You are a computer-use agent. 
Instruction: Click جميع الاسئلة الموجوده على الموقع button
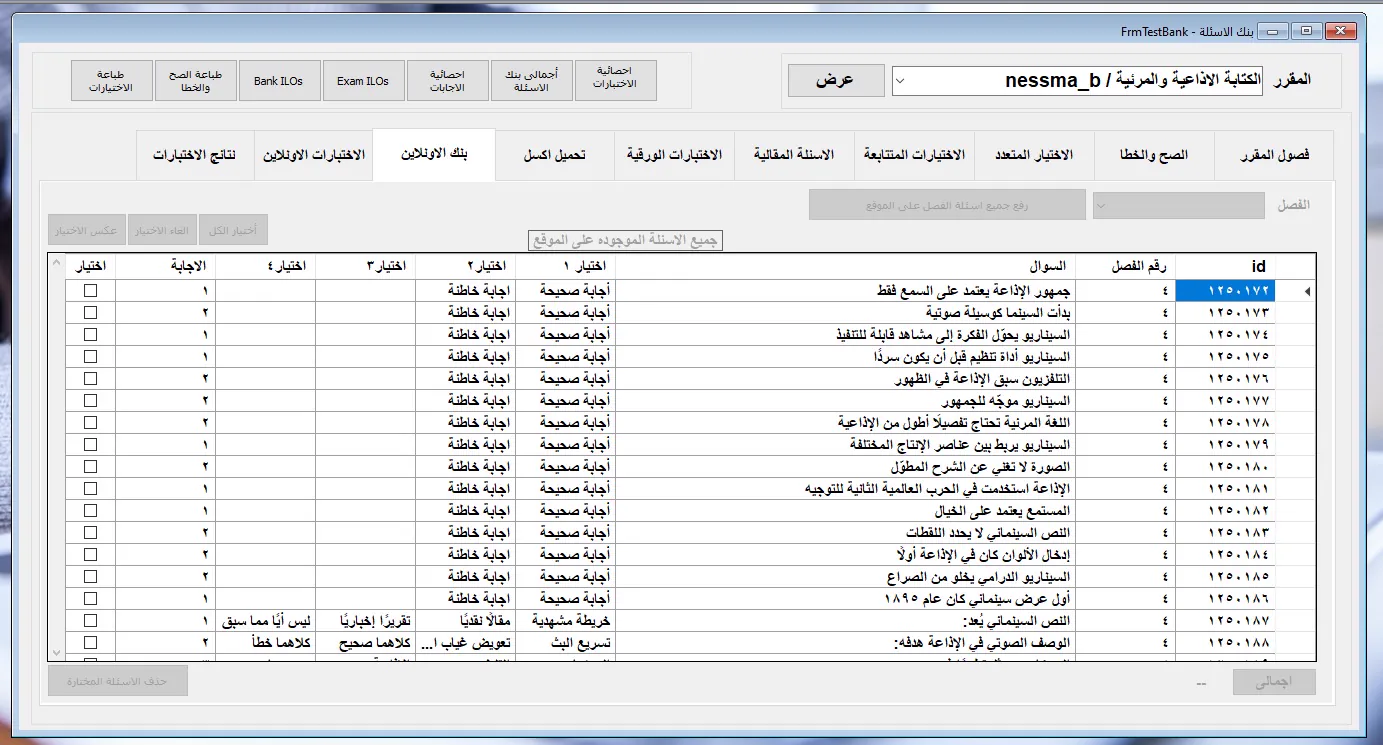(625, 241)
